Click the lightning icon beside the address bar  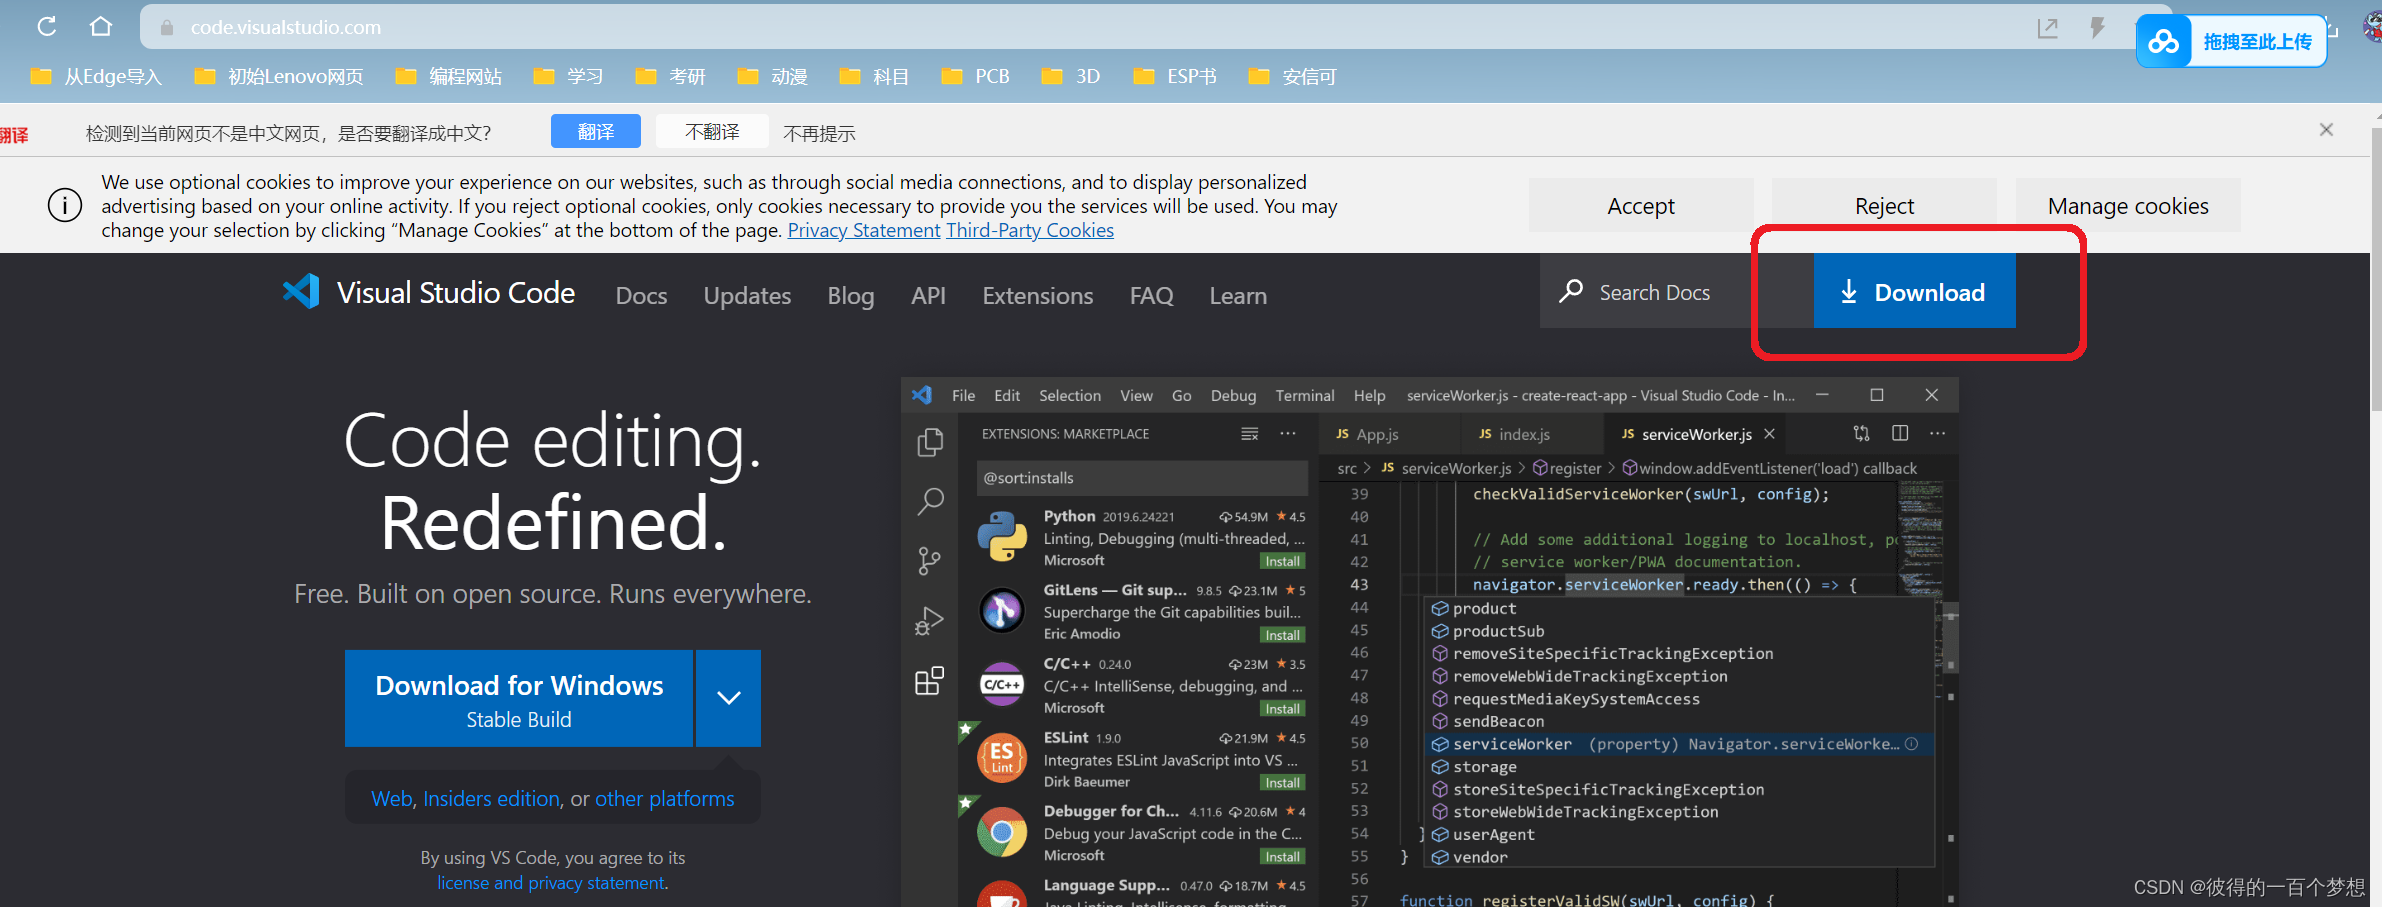click(2097, 27)
